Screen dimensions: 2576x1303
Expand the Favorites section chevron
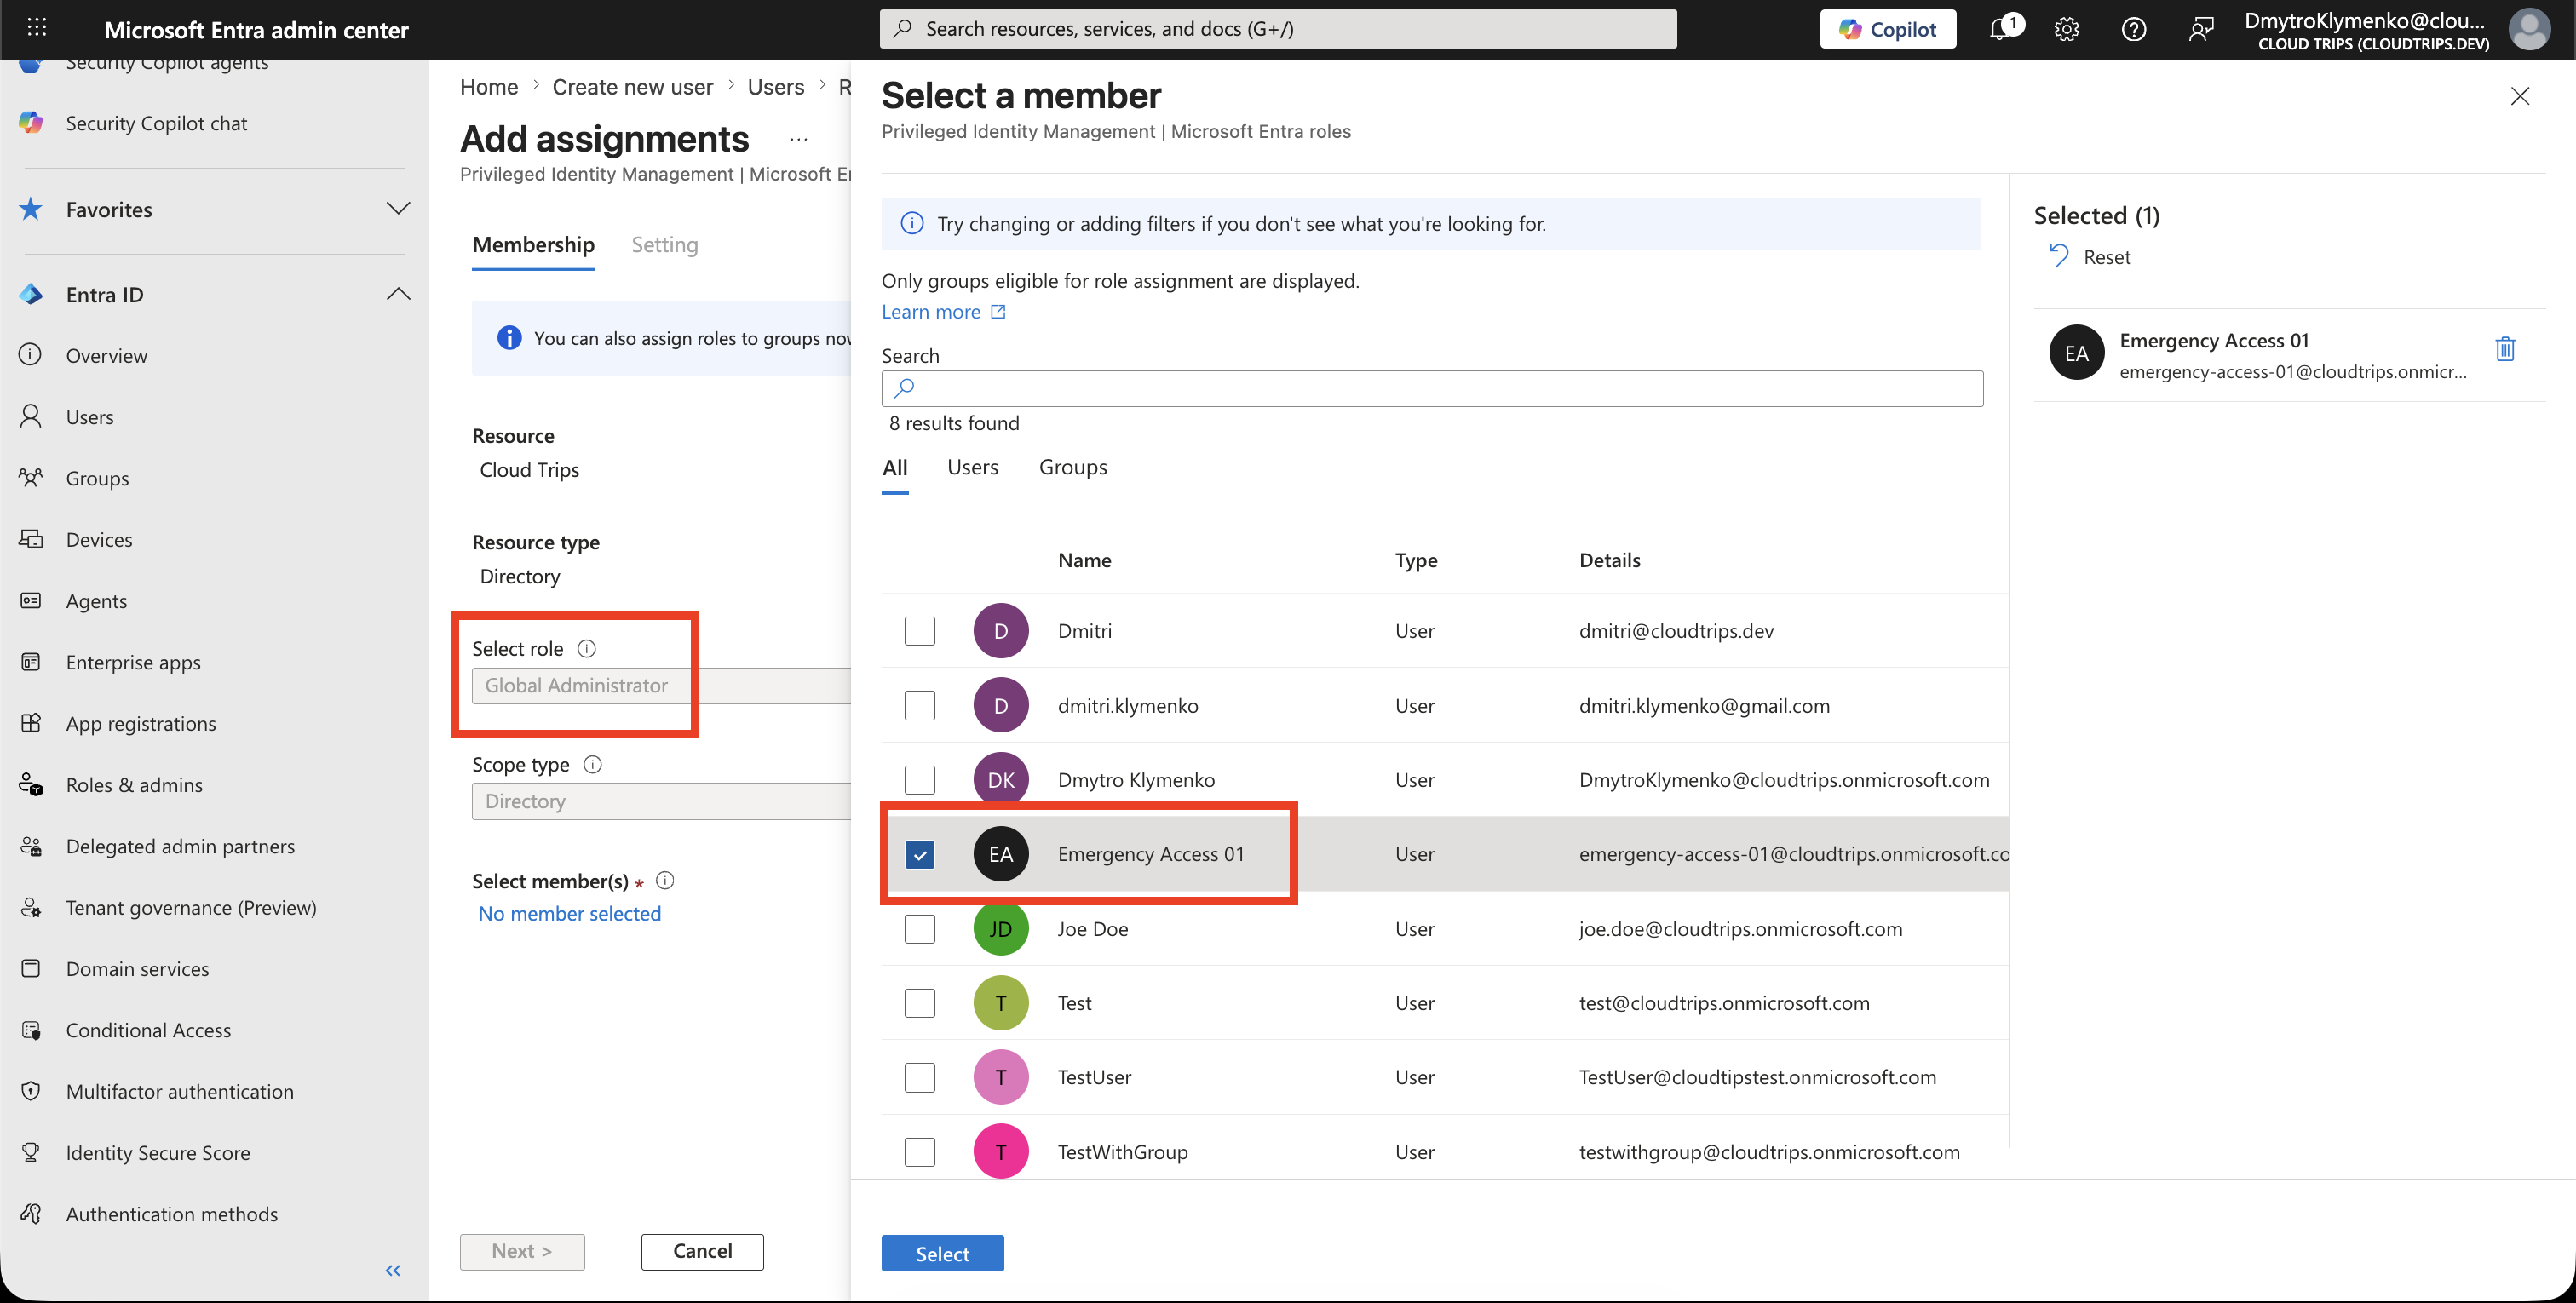point(398,209)
